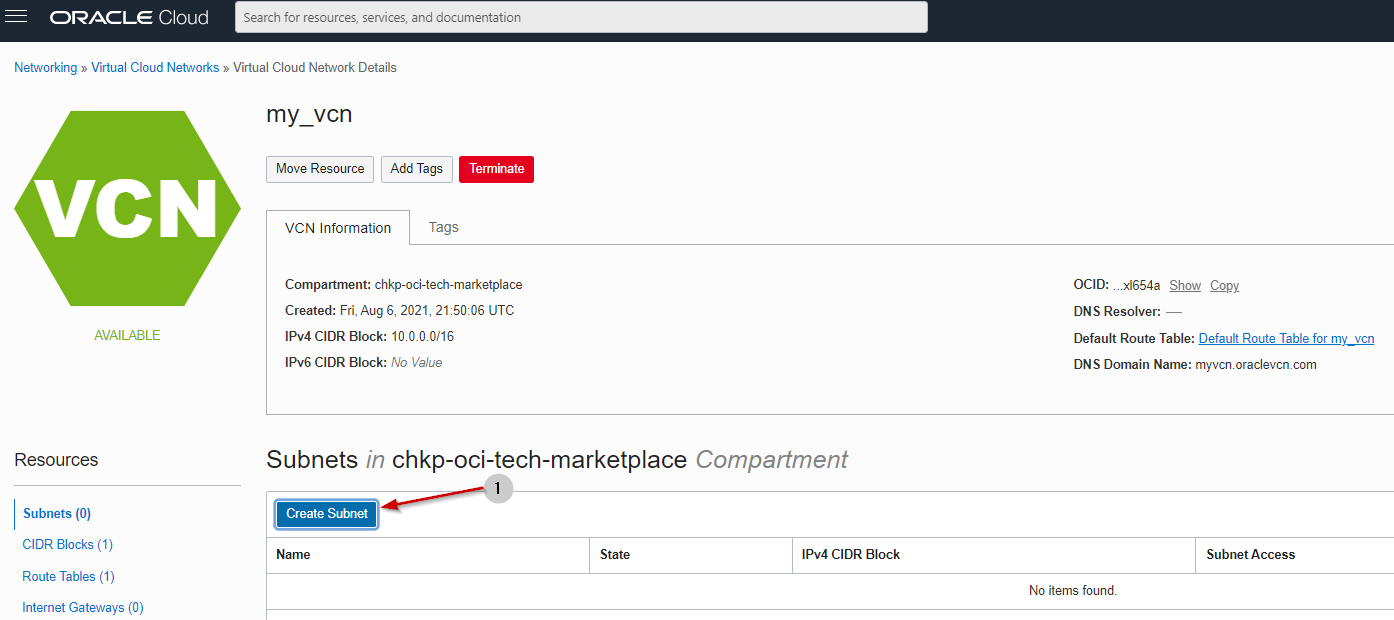Image resolution: width=1394 pixels, height=620 pixels.
Task: Click the AVAILABLE status label
Action: [127, 336]
